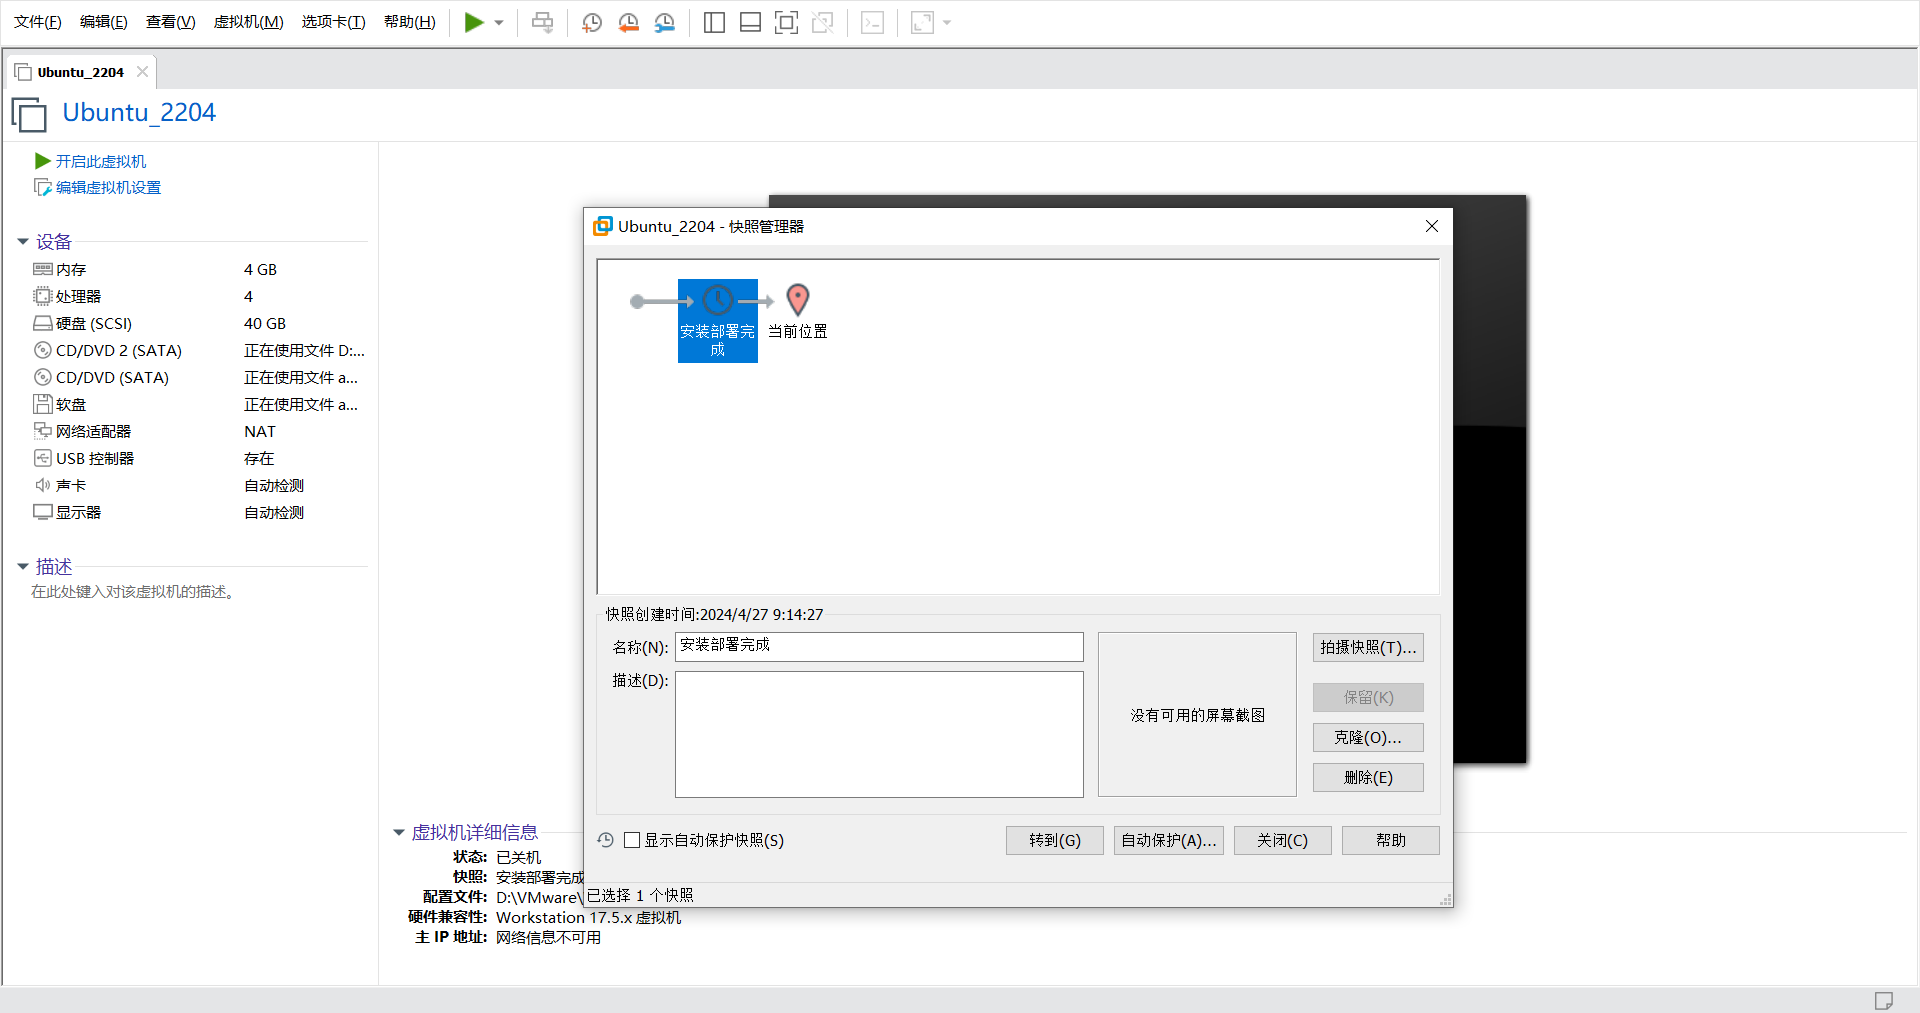This screenshot has width=1920, height=1013.
Task: Click the 硬盘 (SCSI) device icon
Action: pos(43,323)
